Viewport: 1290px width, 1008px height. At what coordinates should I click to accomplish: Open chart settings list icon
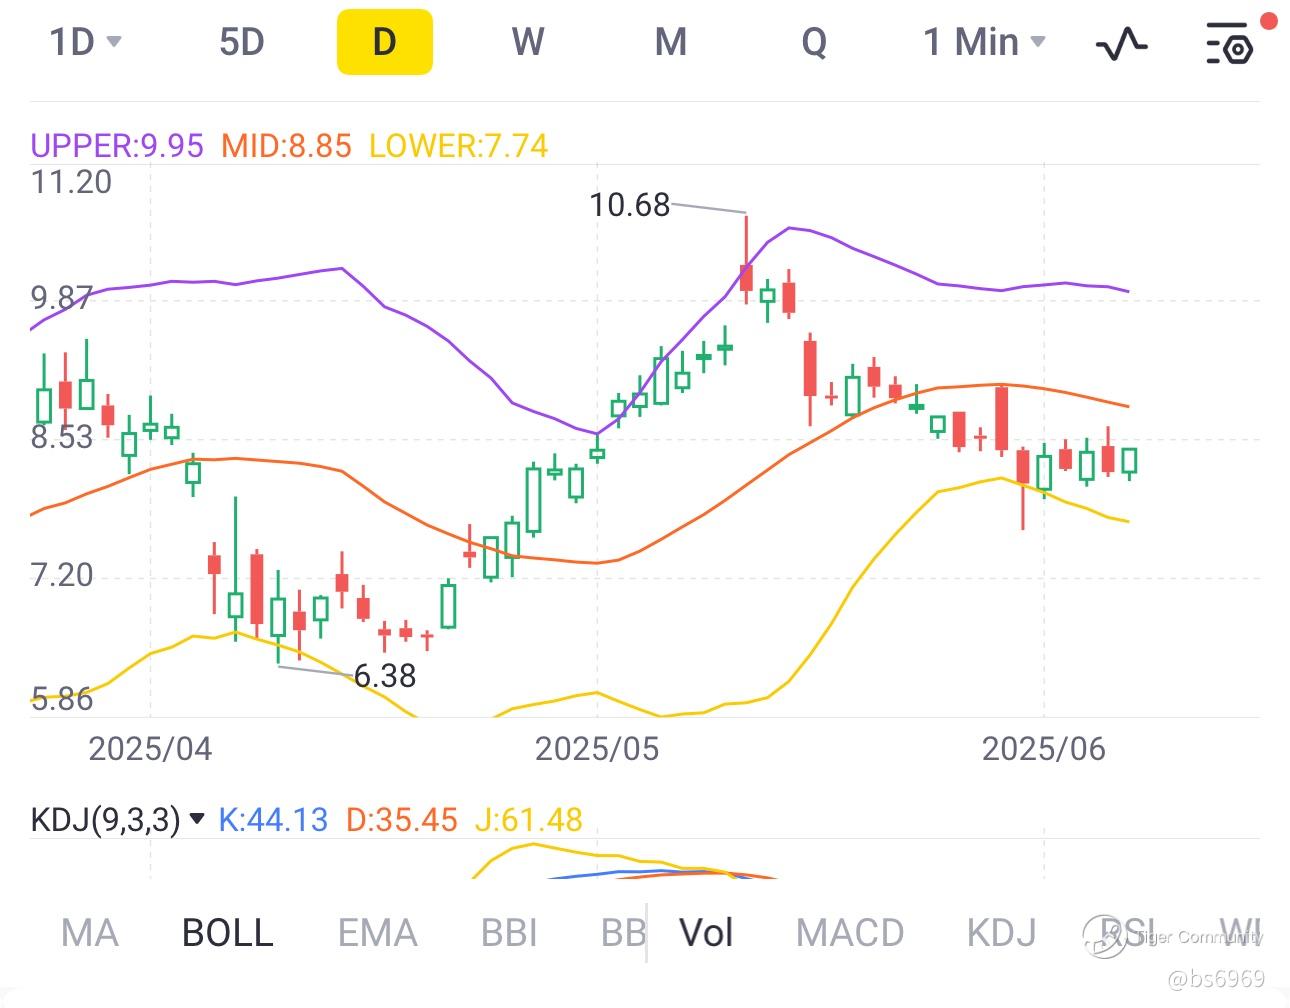1230,43
